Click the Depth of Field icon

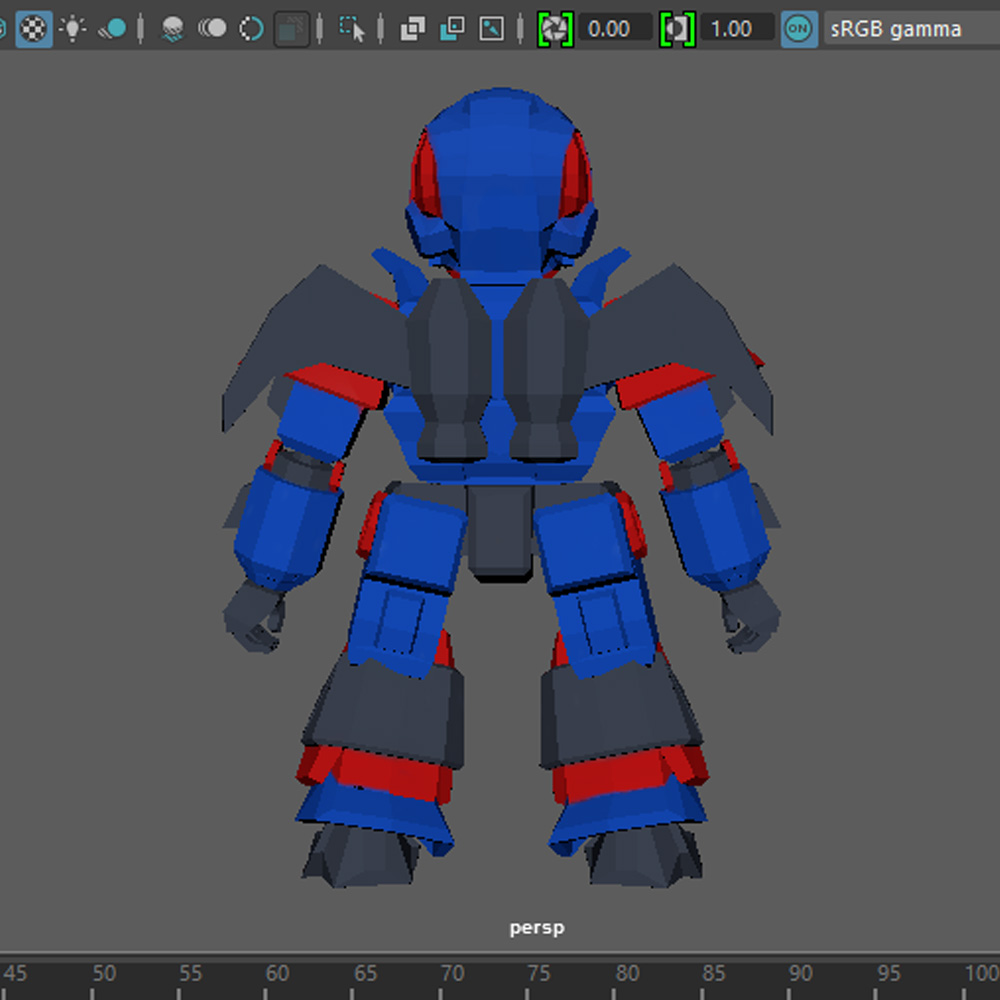[x=291, y=29]
